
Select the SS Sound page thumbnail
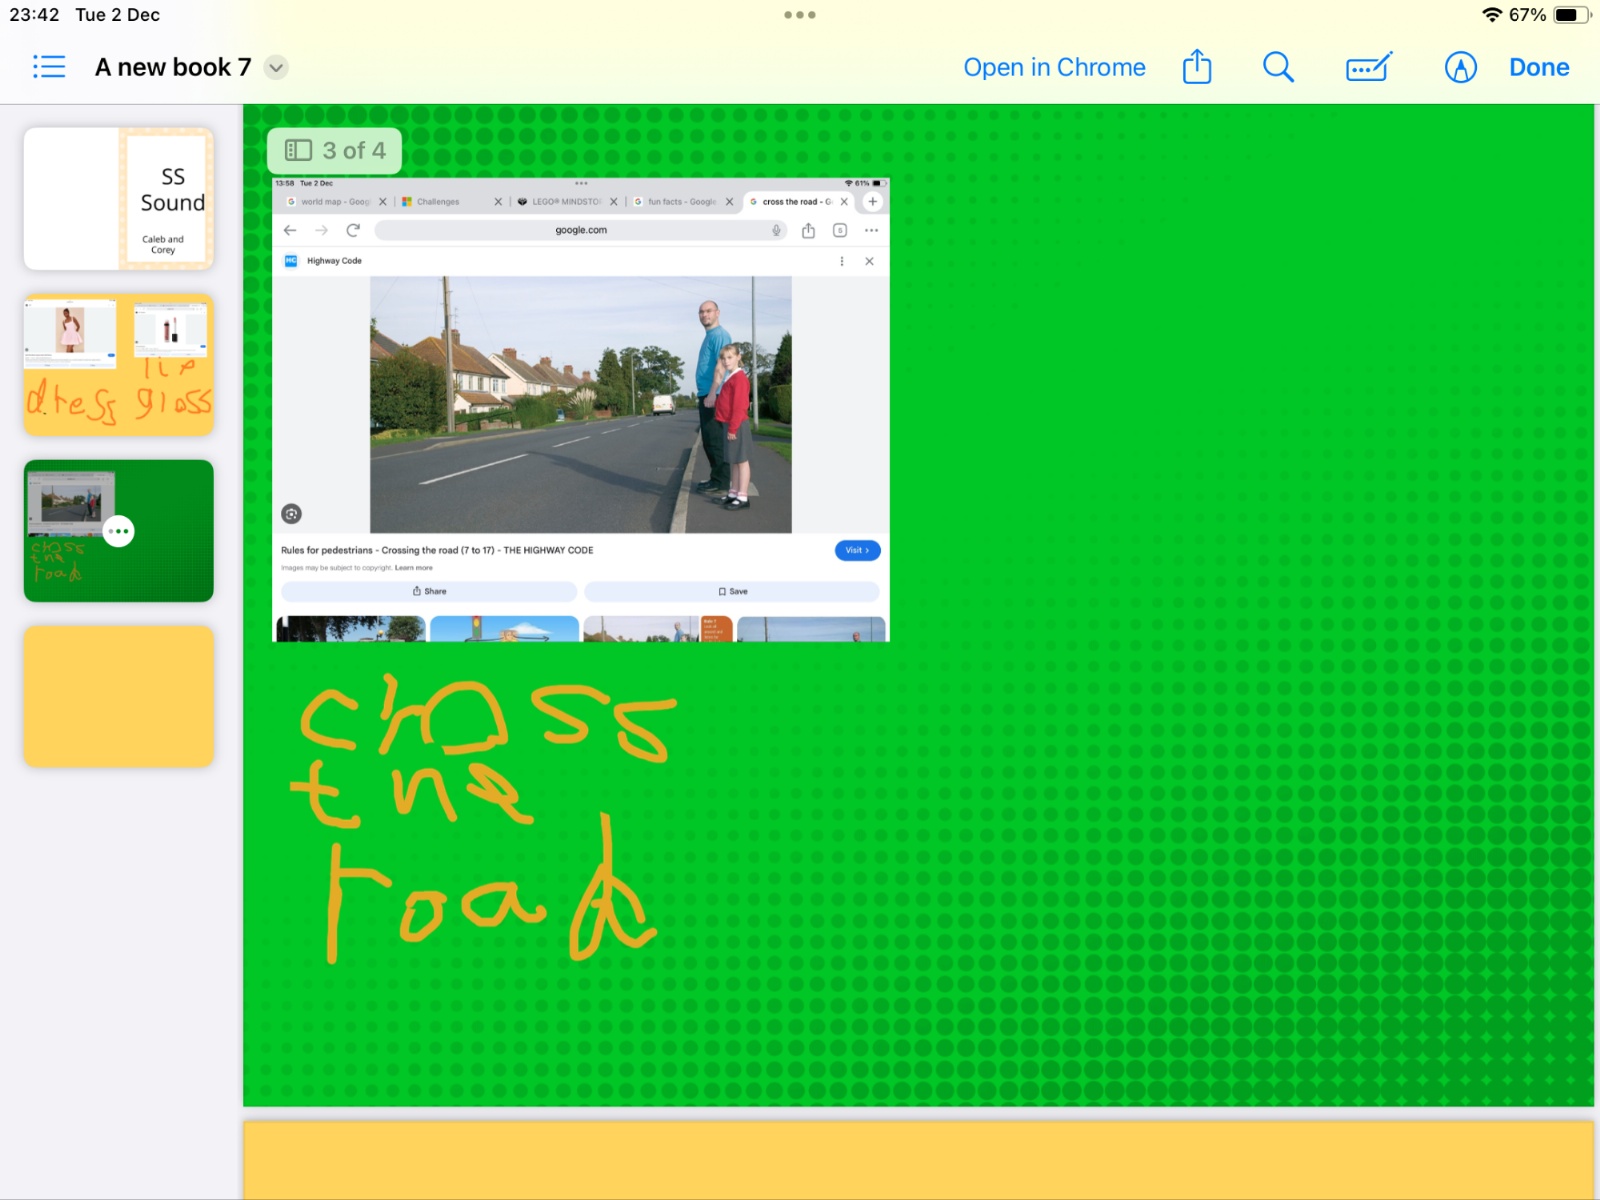point(118,199)
